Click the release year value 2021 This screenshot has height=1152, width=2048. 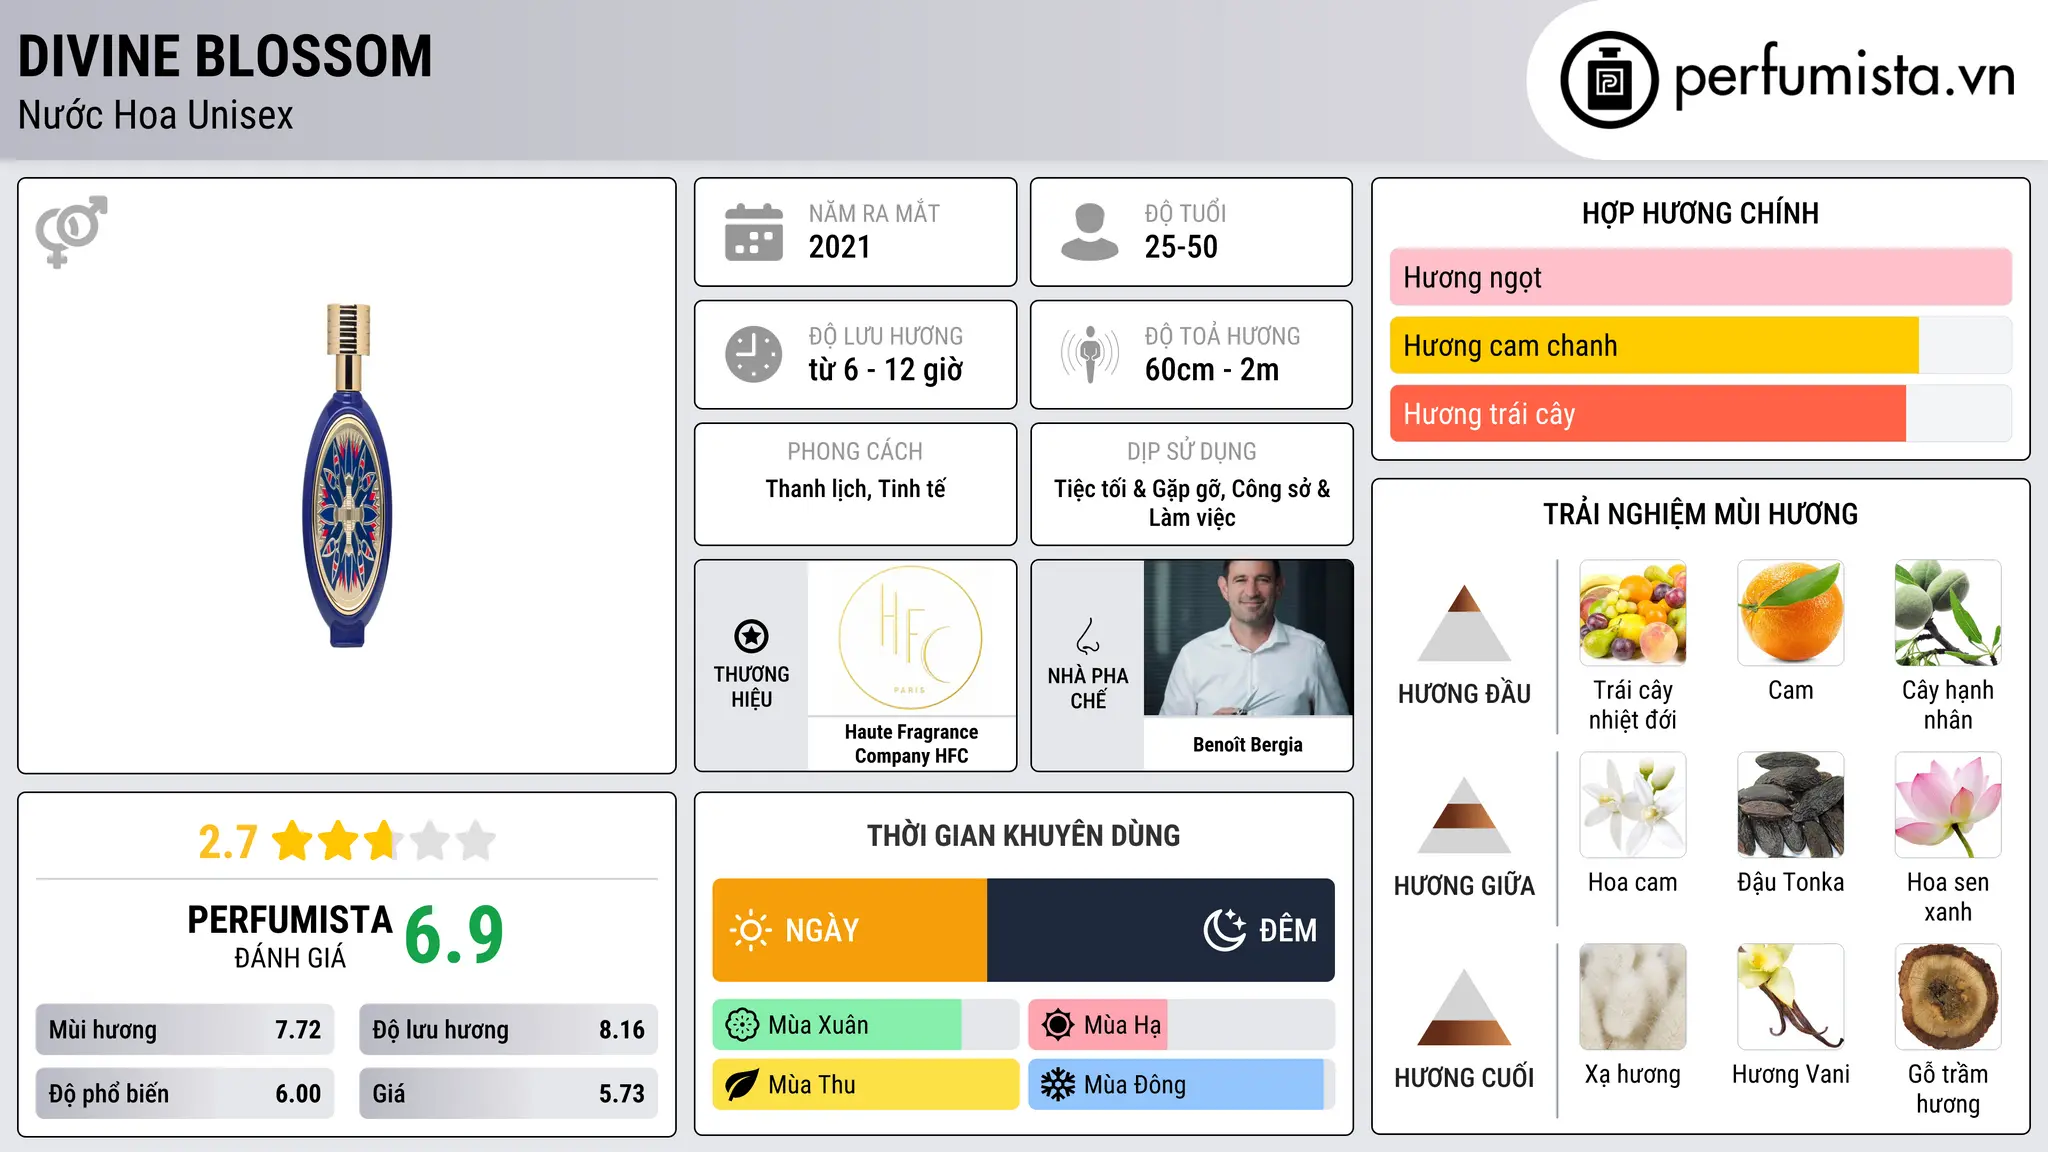[x=839, y=247]
